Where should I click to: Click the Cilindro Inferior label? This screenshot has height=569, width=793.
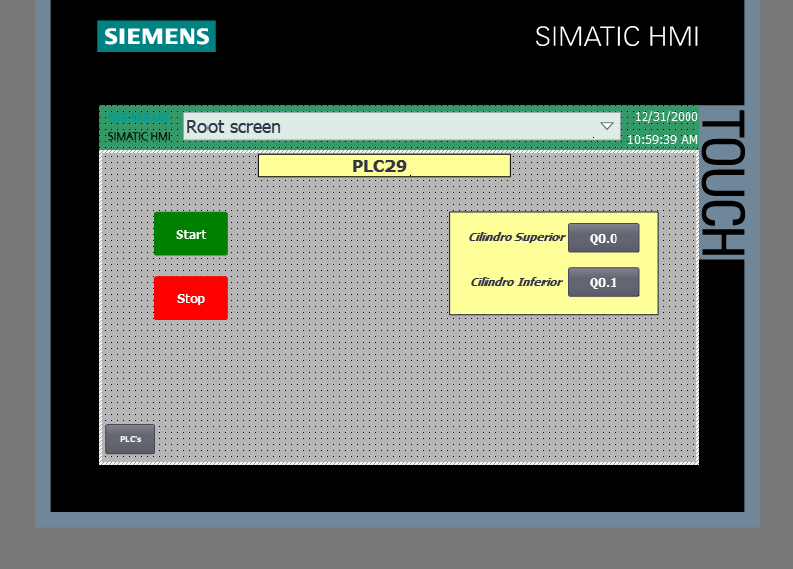516,282
